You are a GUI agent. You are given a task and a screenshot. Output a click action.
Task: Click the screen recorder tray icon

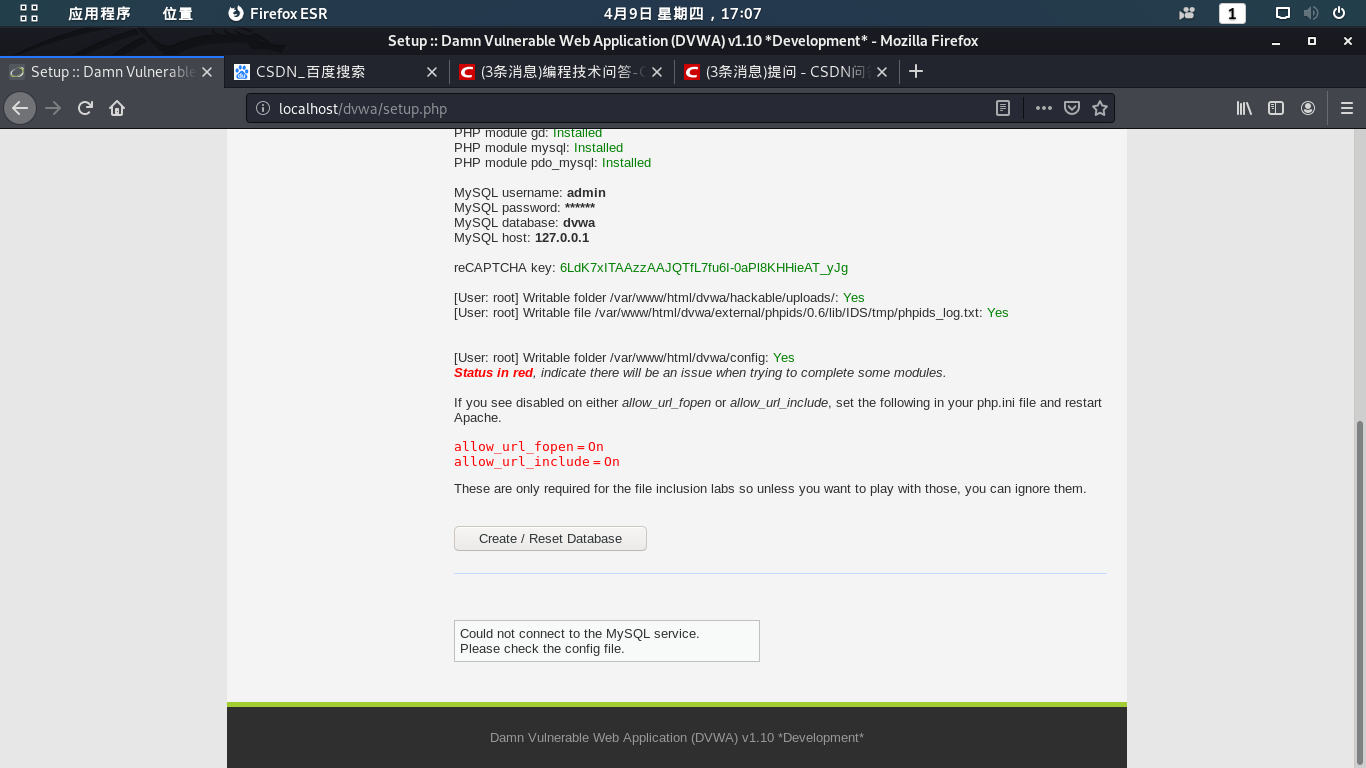click(1187, 13)
